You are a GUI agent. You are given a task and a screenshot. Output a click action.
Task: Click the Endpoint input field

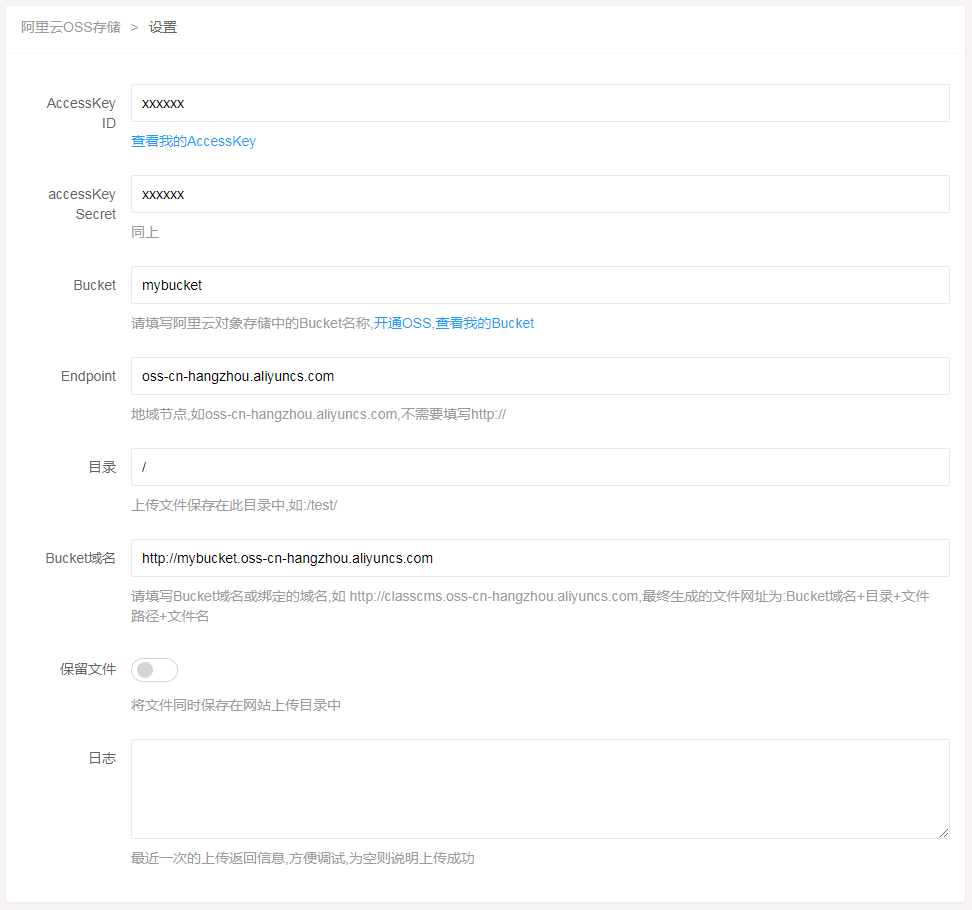(x=540, y=376)
